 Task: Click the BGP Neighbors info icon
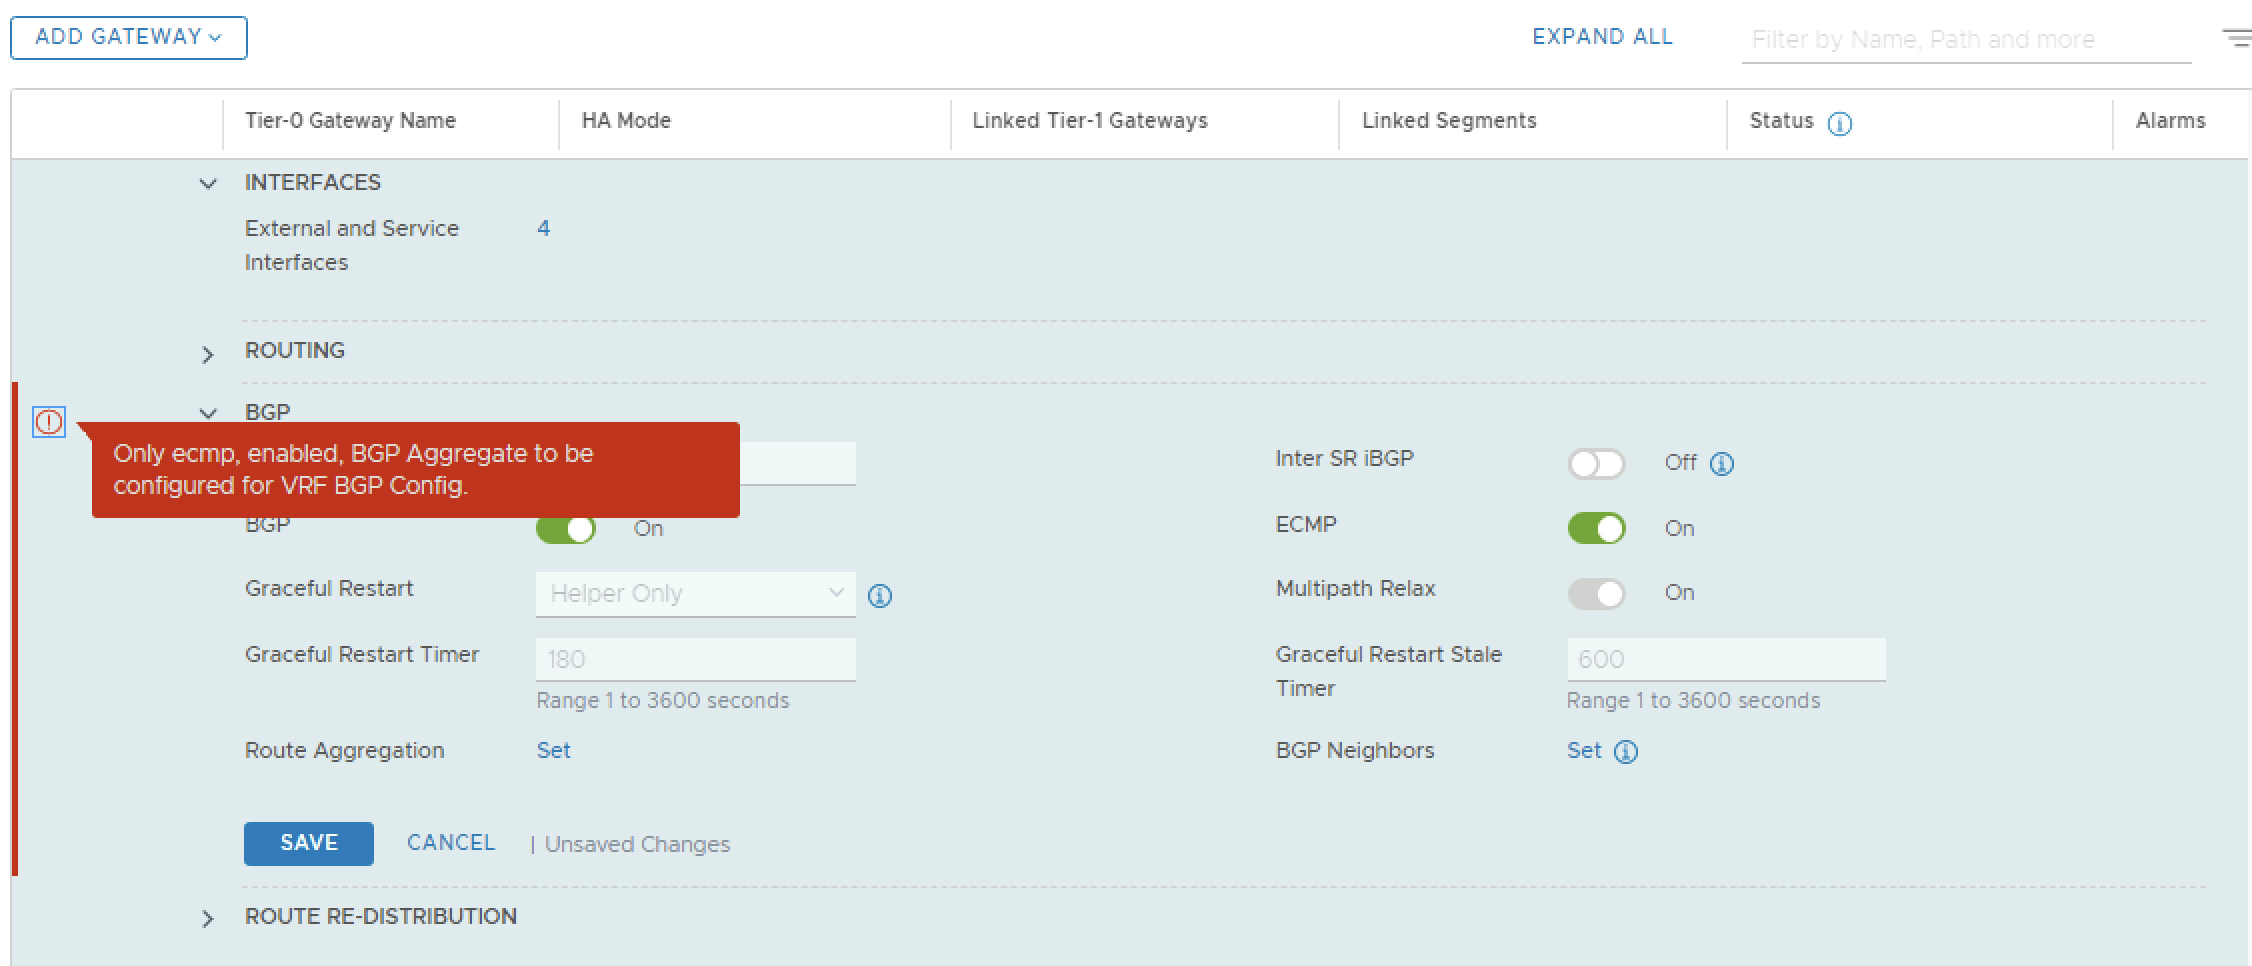[x=1626, y=752]
